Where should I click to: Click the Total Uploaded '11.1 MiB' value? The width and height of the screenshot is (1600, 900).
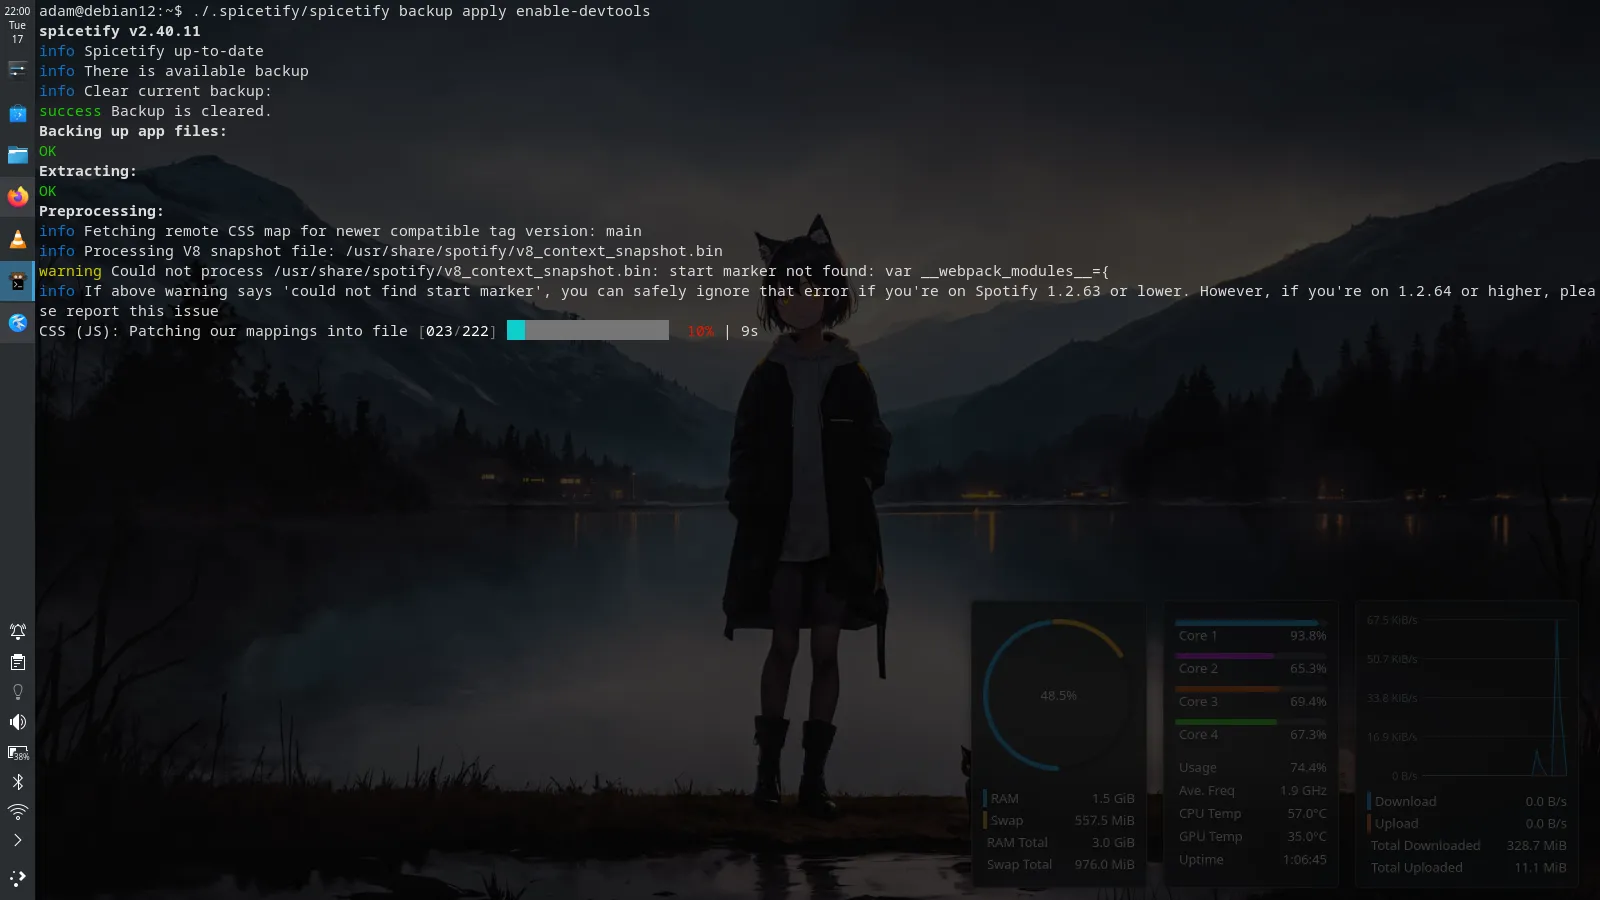point(1540,868)
